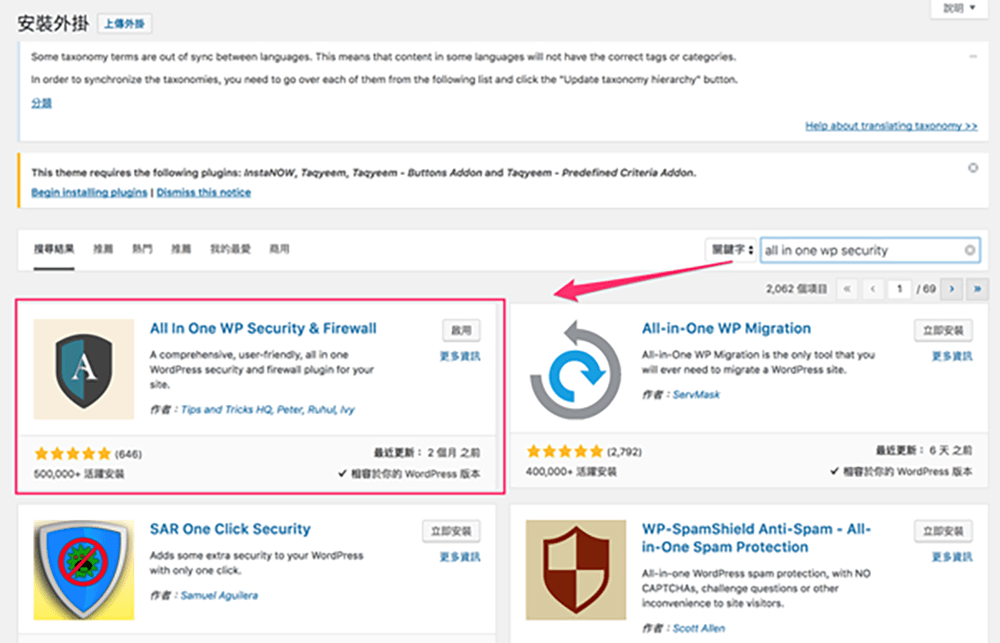Click the star rating of All In One WP Security
Screen dimensions: 1000x643
point(73,454)
